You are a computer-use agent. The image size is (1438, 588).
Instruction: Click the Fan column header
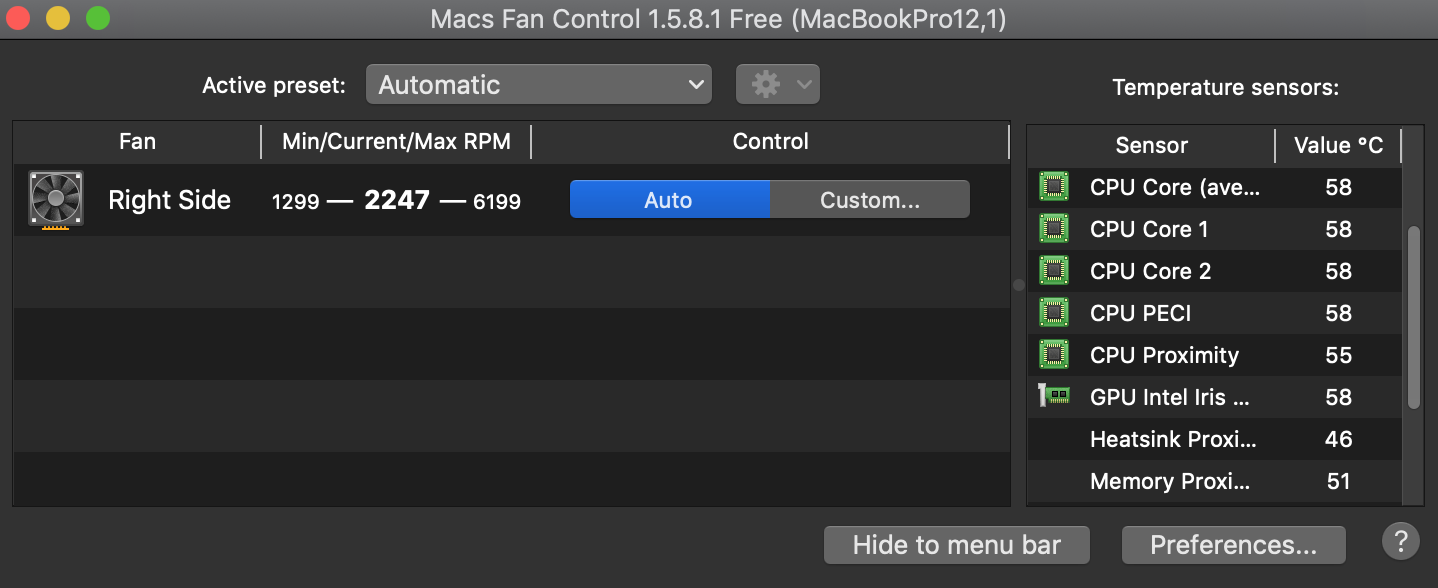[x=137, y=141]
